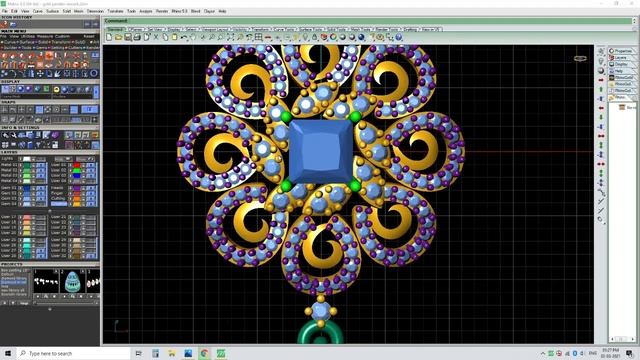
Task: Click the red double-headed arrow icon in right toolbar
Action: pos(601,136)
